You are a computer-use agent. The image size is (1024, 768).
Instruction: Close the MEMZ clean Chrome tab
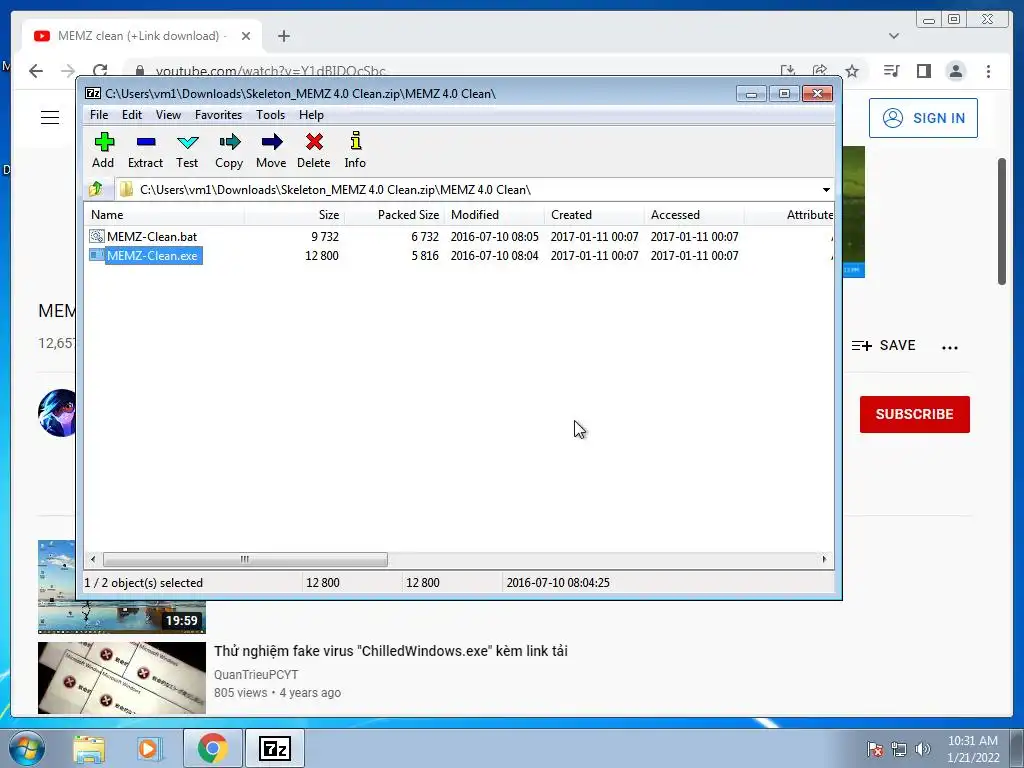(x=246, y=36)
